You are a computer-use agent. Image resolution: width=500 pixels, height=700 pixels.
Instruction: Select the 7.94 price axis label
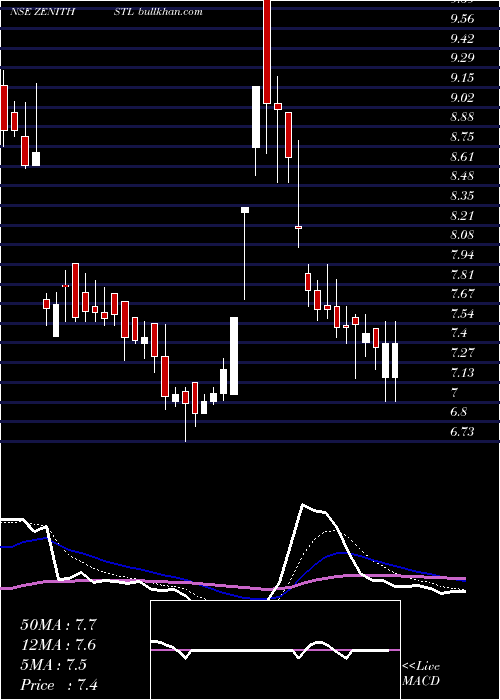[462, 255]
